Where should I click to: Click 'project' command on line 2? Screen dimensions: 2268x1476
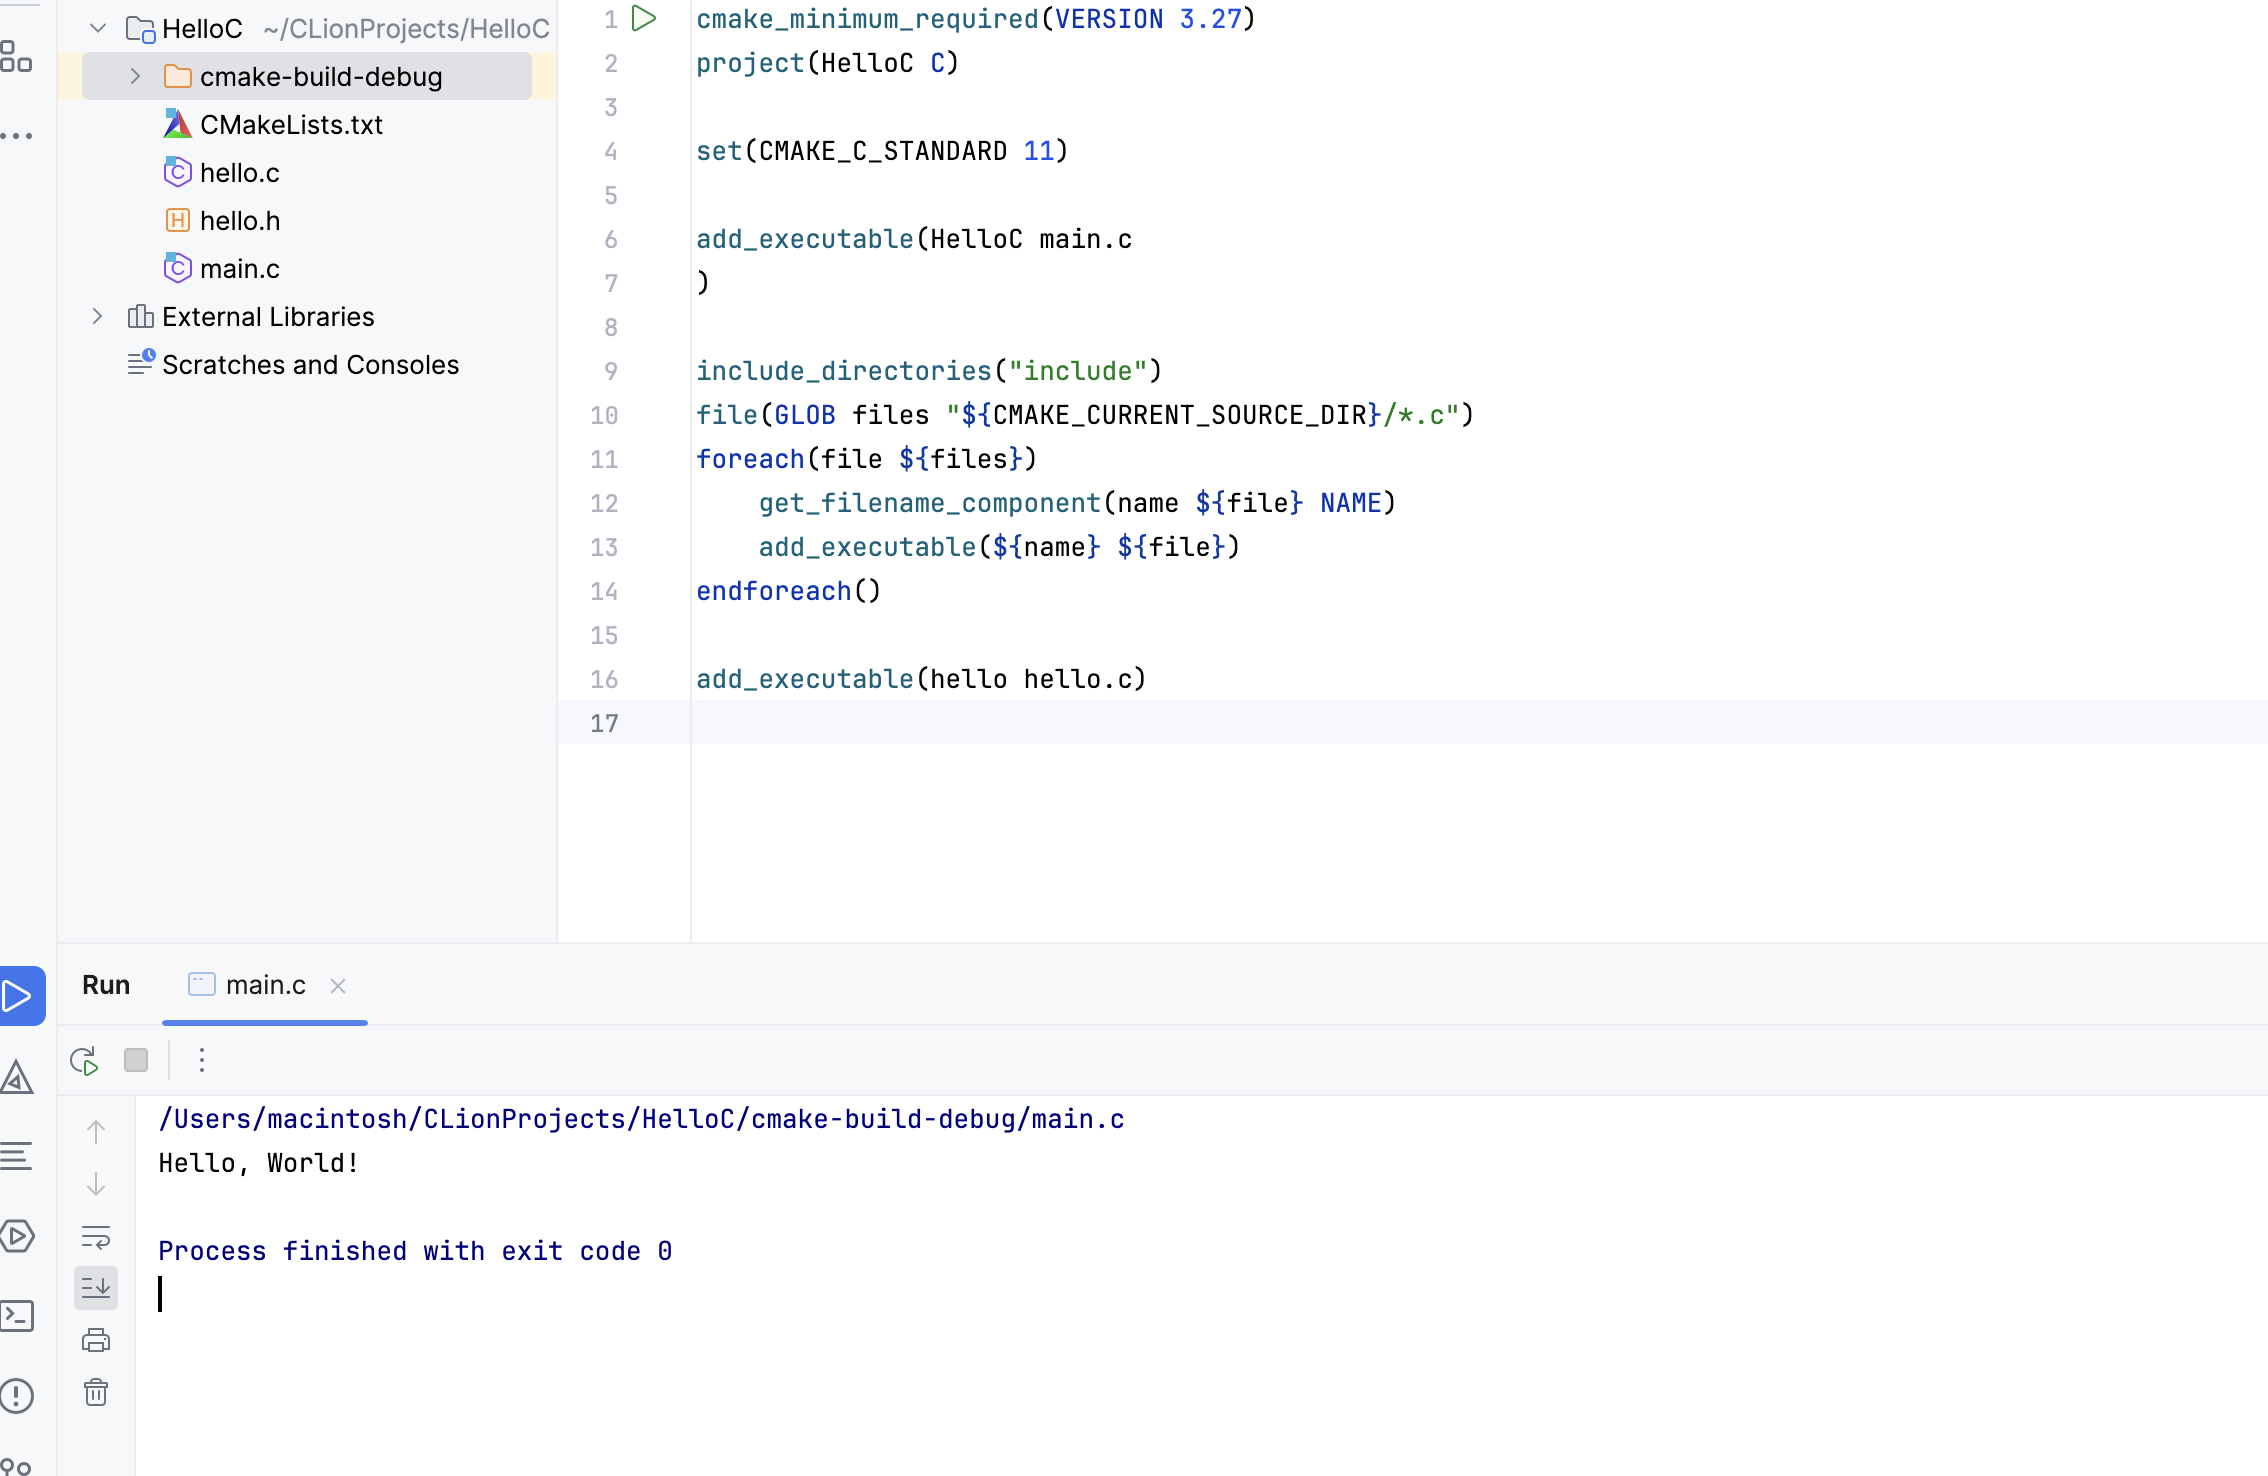(751, 63)
